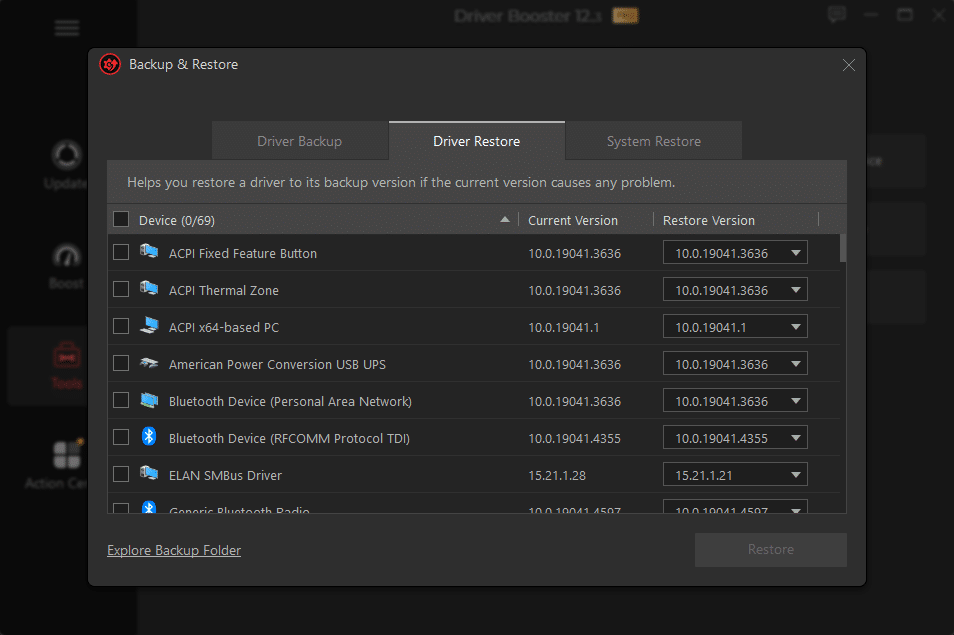Check the ACPI x64-based PC row

point(121,326)
